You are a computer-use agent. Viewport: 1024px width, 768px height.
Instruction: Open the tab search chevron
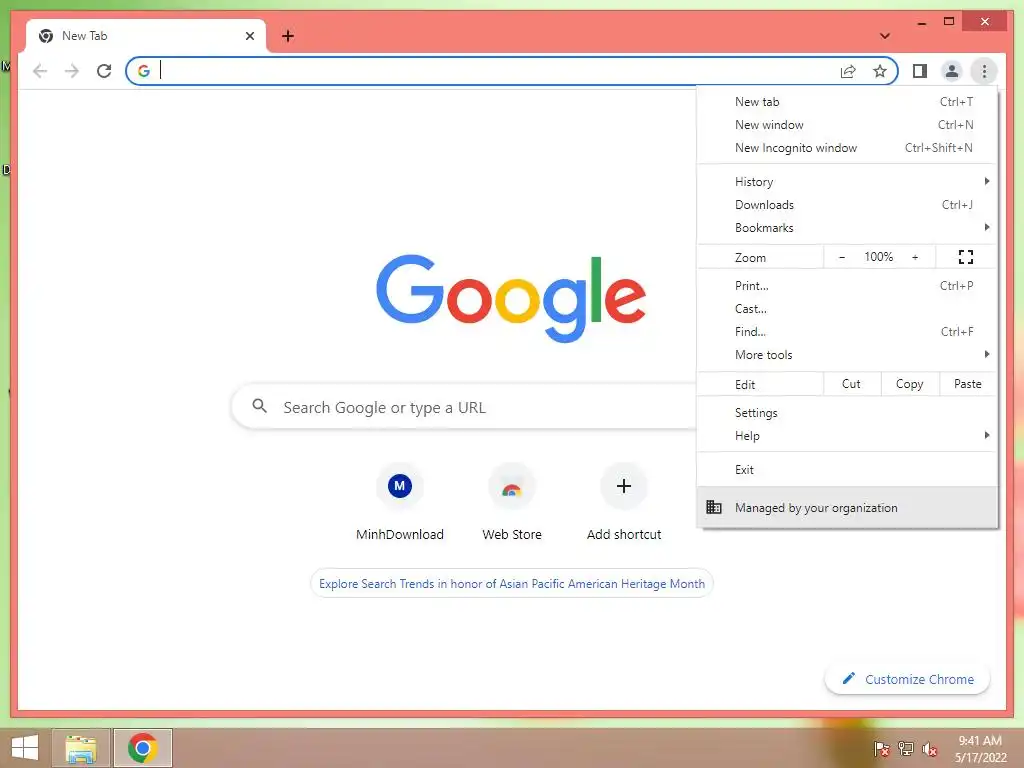click(x=885, y=36)
